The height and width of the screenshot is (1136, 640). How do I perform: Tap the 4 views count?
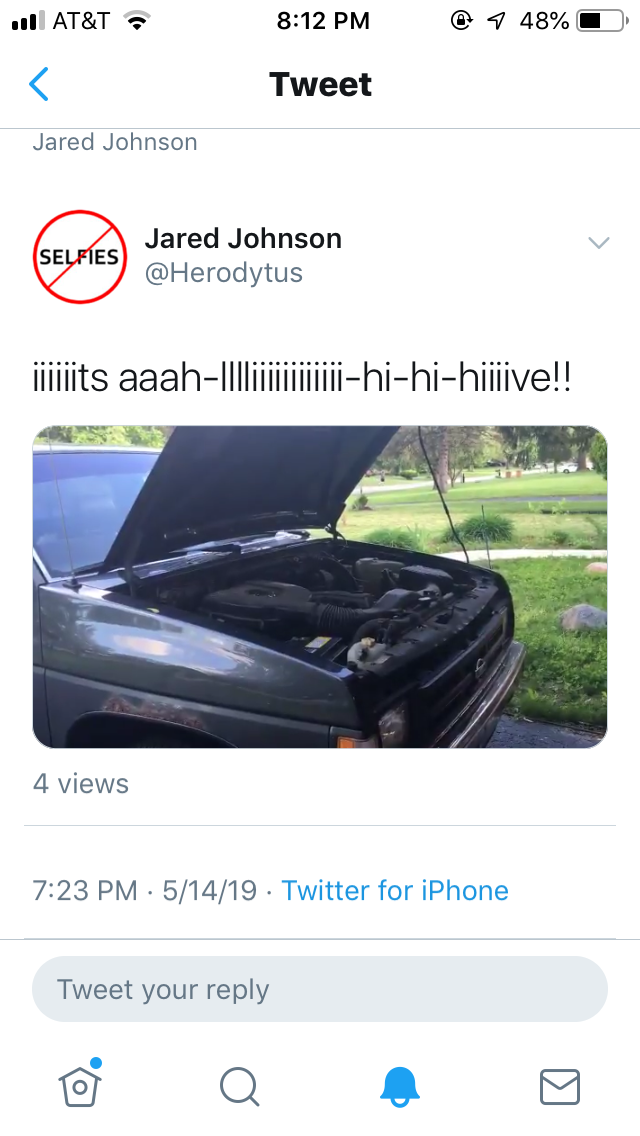(80, 783)
